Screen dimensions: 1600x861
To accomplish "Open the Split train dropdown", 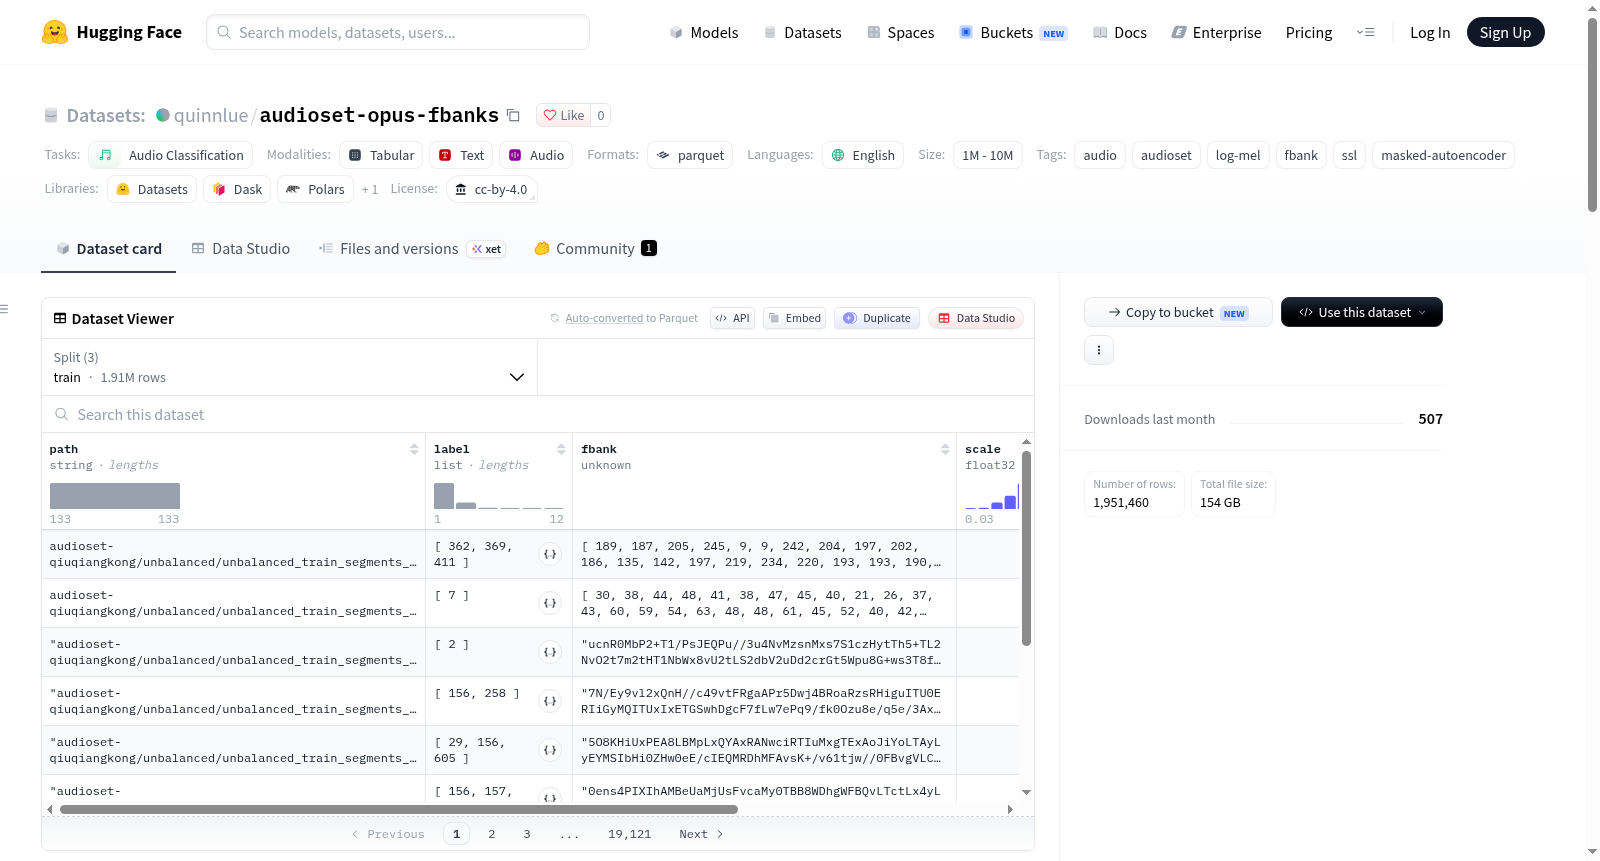I will (289, 367).
